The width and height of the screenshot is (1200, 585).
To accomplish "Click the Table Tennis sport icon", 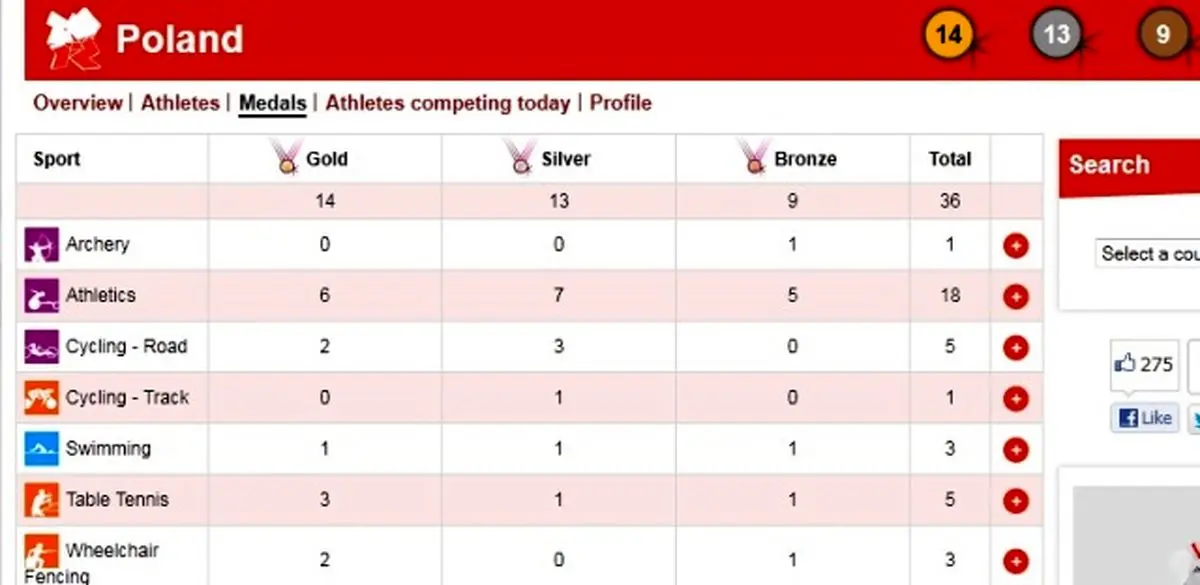I will (41, 500).
